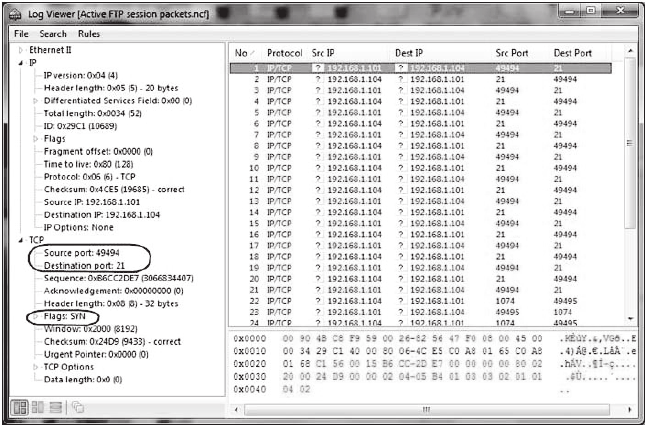
Task: Click hex dump line 0x0020
Action: pos(435,364)
